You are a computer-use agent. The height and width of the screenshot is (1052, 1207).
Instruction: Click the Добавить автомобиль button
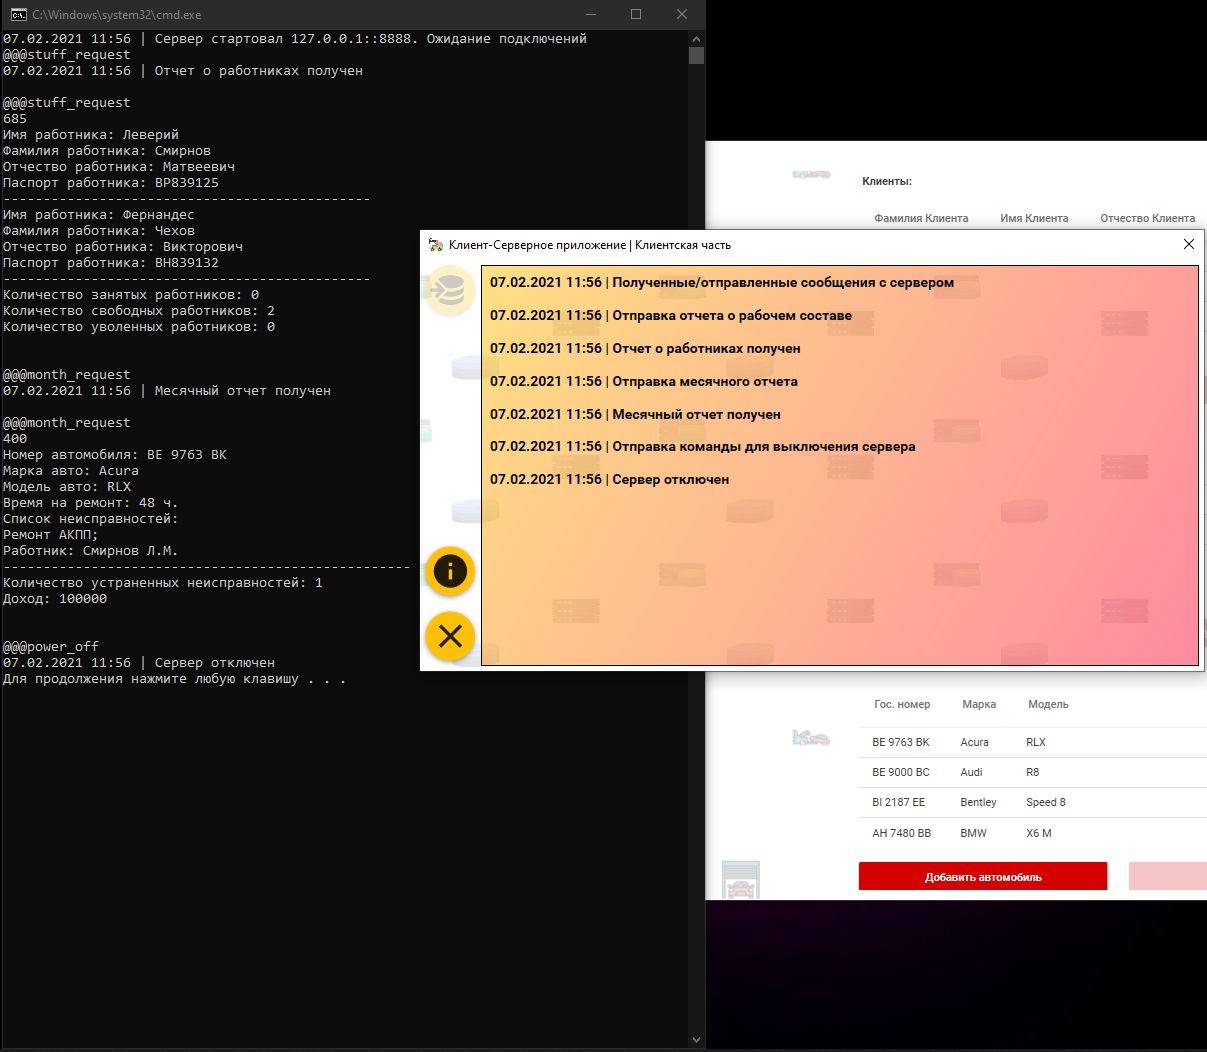click(983, 876)
